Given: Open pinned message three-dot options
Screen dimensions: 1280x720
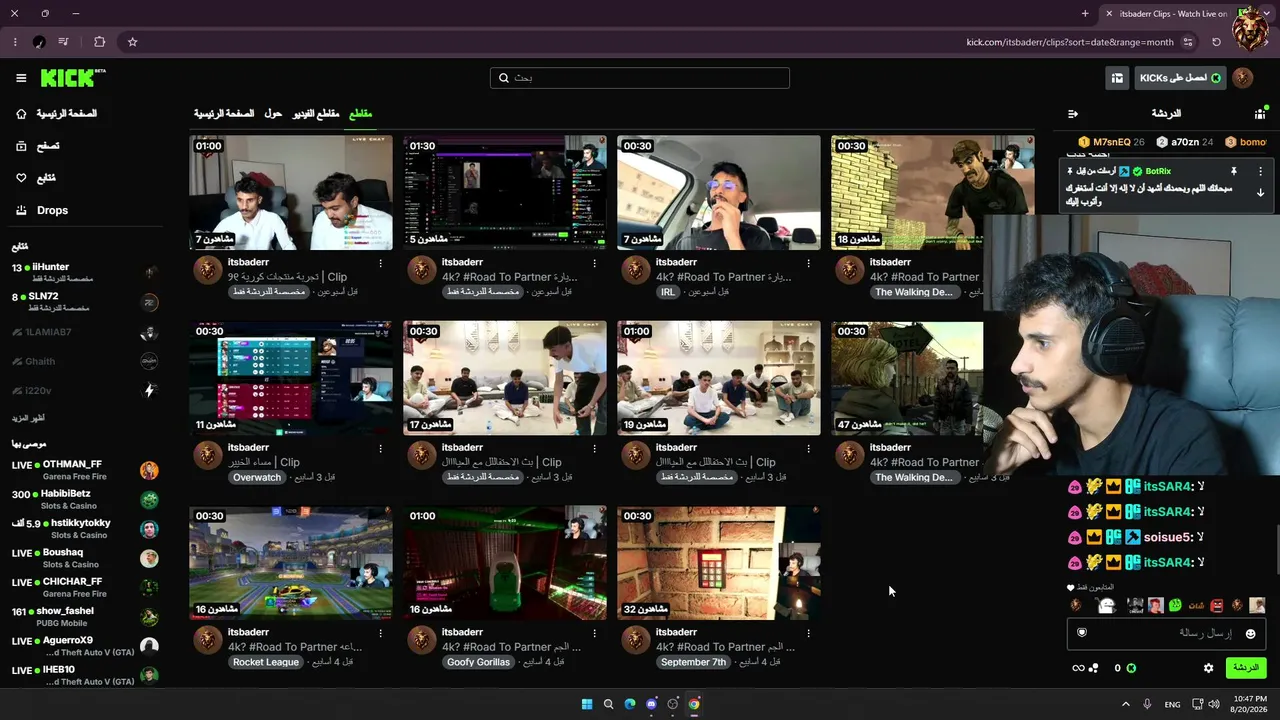Looking at the screenshot, I should point(1260,172).
